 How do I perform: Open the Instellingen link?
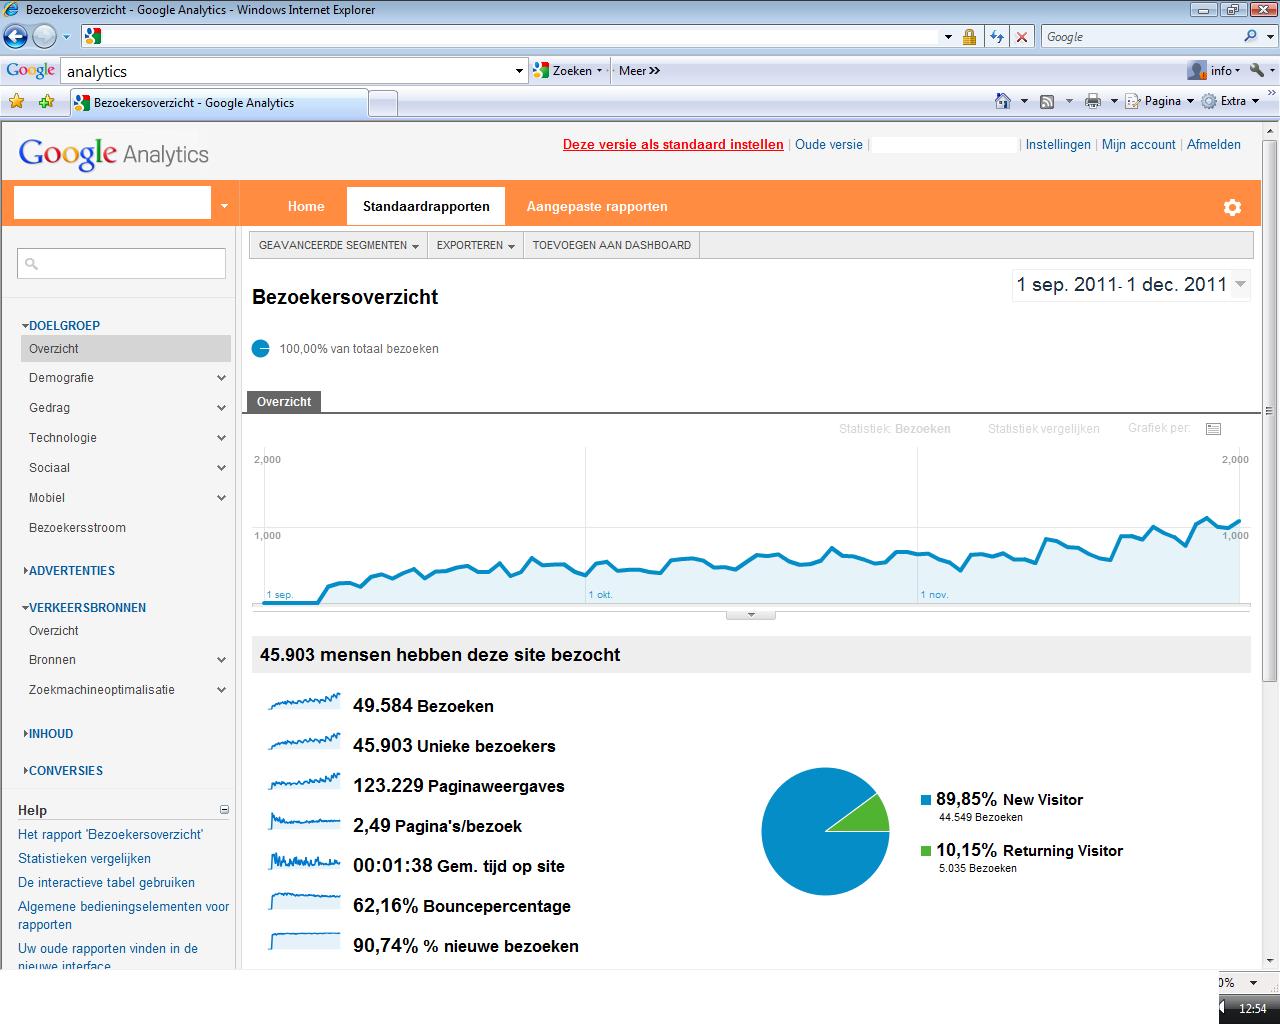coord(1058,144)
